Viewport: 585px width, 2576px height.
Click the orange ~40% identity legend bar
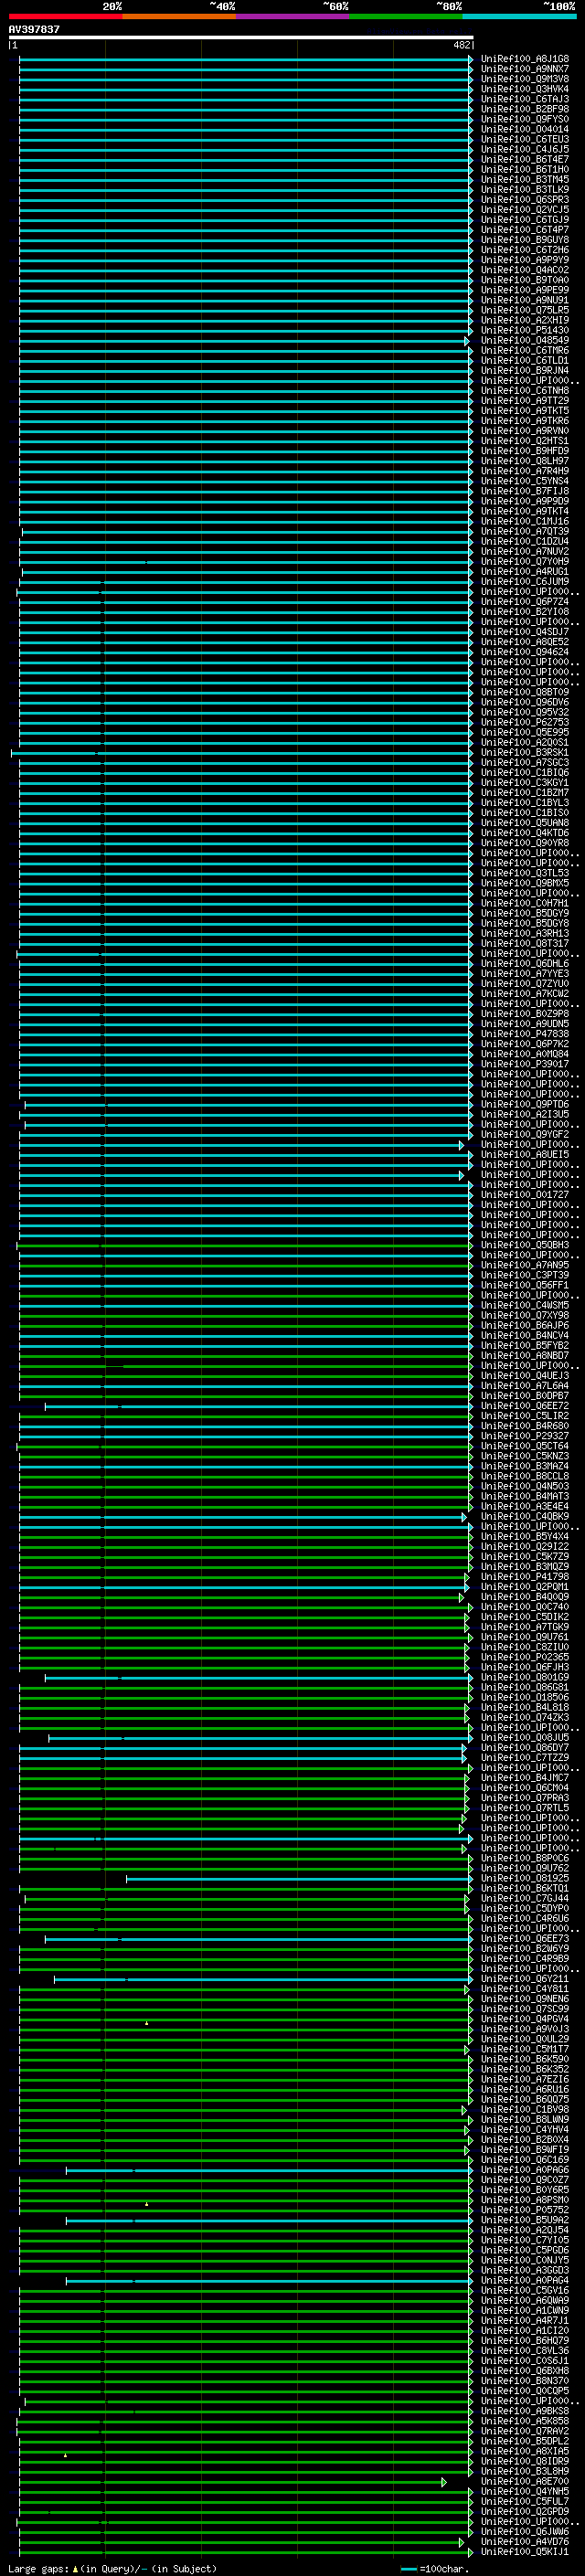(x=179, y=16)
